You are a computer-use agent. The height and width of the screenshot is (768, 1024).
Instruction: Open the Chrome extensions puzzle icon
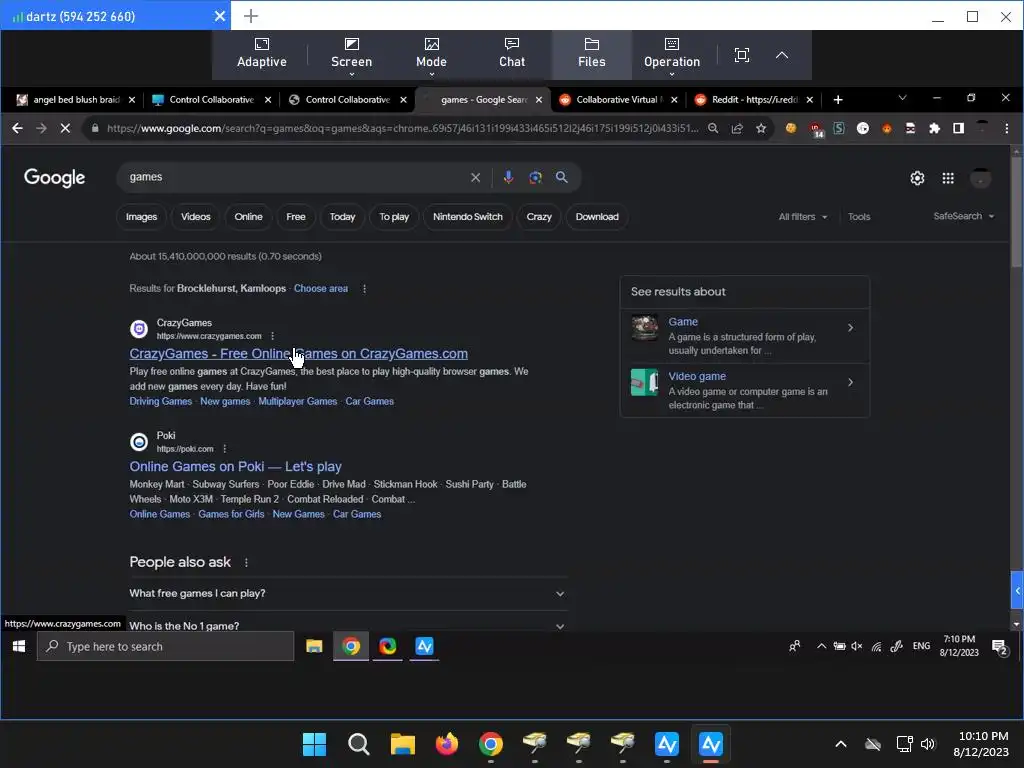tap(934, 128)
